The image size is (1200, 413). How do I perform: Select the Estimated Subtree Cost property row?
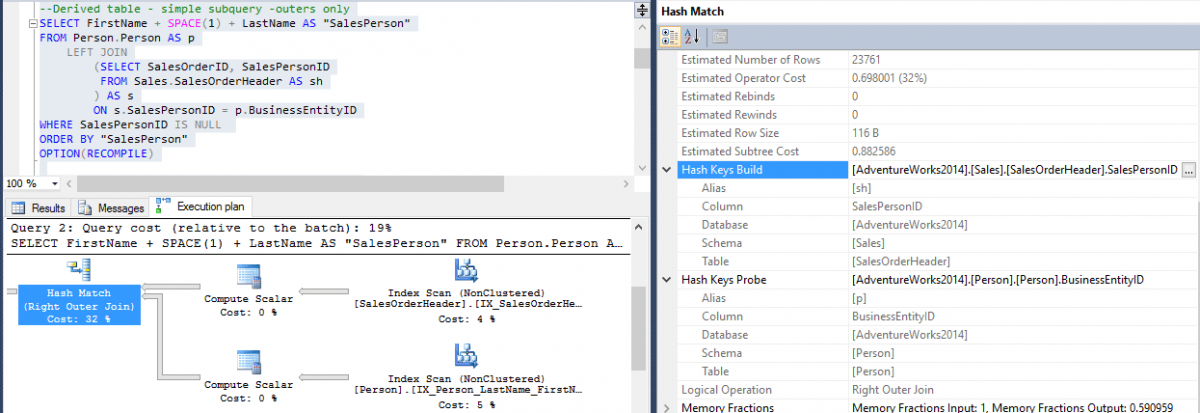click(x=760, y=151)
